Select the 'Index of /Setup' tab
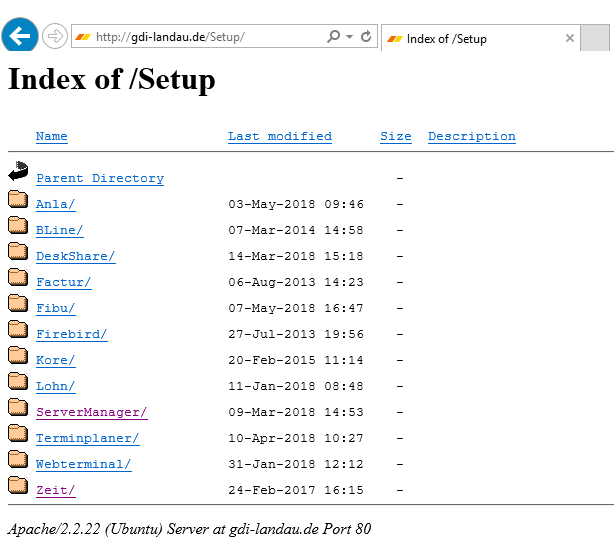614x538 pixels. click(x=470, y=39)
